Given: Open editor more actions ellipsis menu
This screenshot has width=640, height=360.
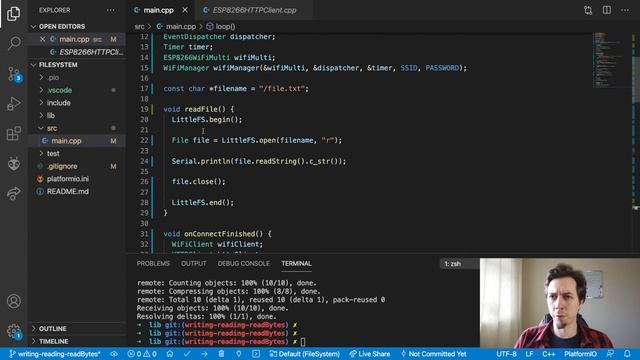Looking at the screenshot, I should point(625,10).
